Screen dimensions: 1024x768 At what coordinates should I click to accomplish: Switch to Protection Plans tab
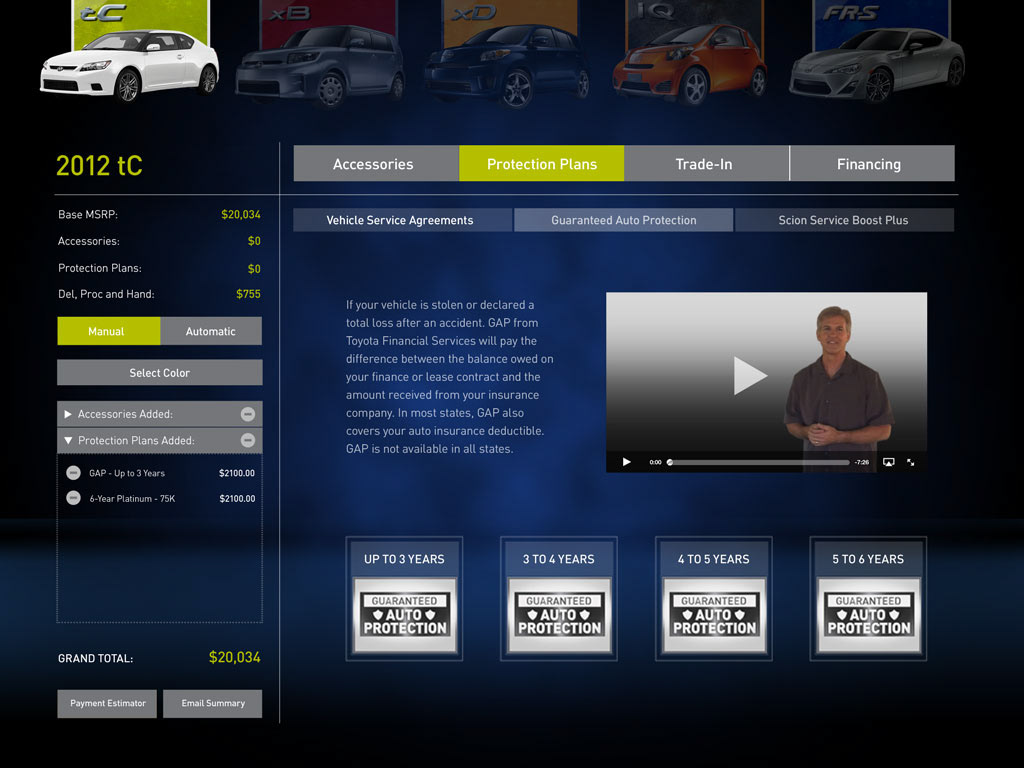point(541,164)
